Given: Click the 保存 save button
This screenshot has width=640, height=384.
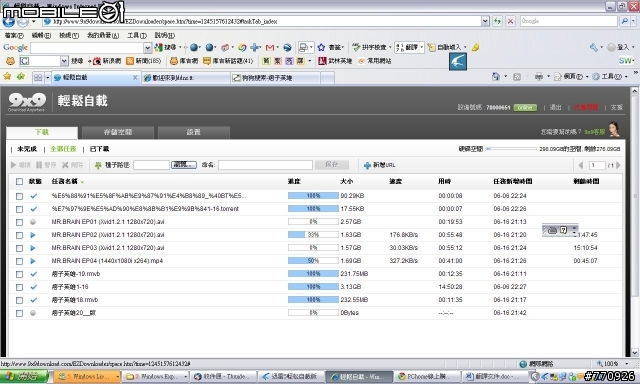Looking at the screenshot, I should pos(331,165).
